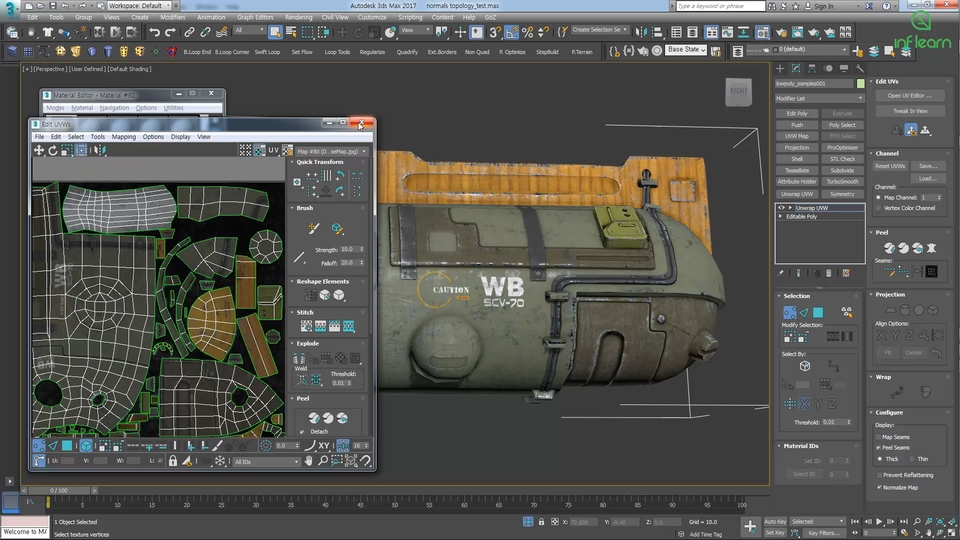Click Open UV Editor button

pos(909,96)
